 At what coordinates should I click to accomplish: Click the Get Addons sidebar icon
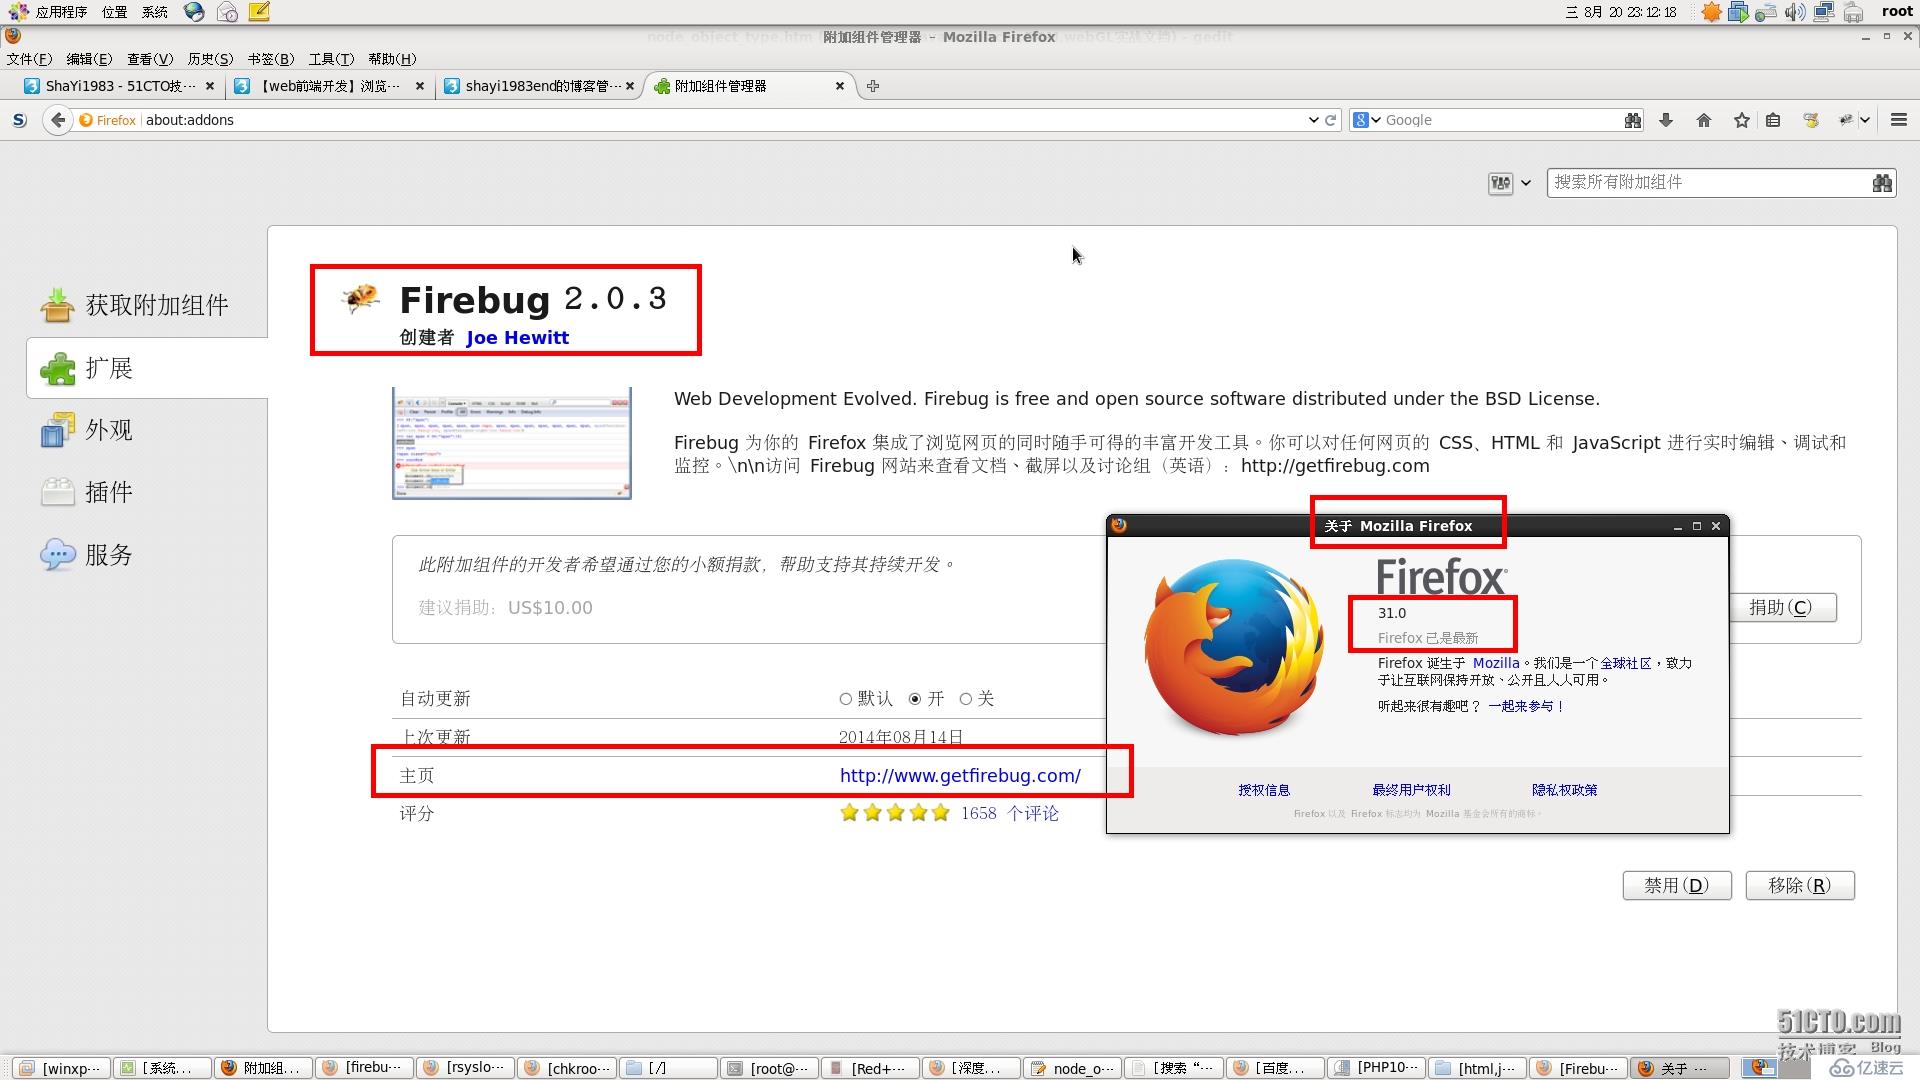[58, 303]
